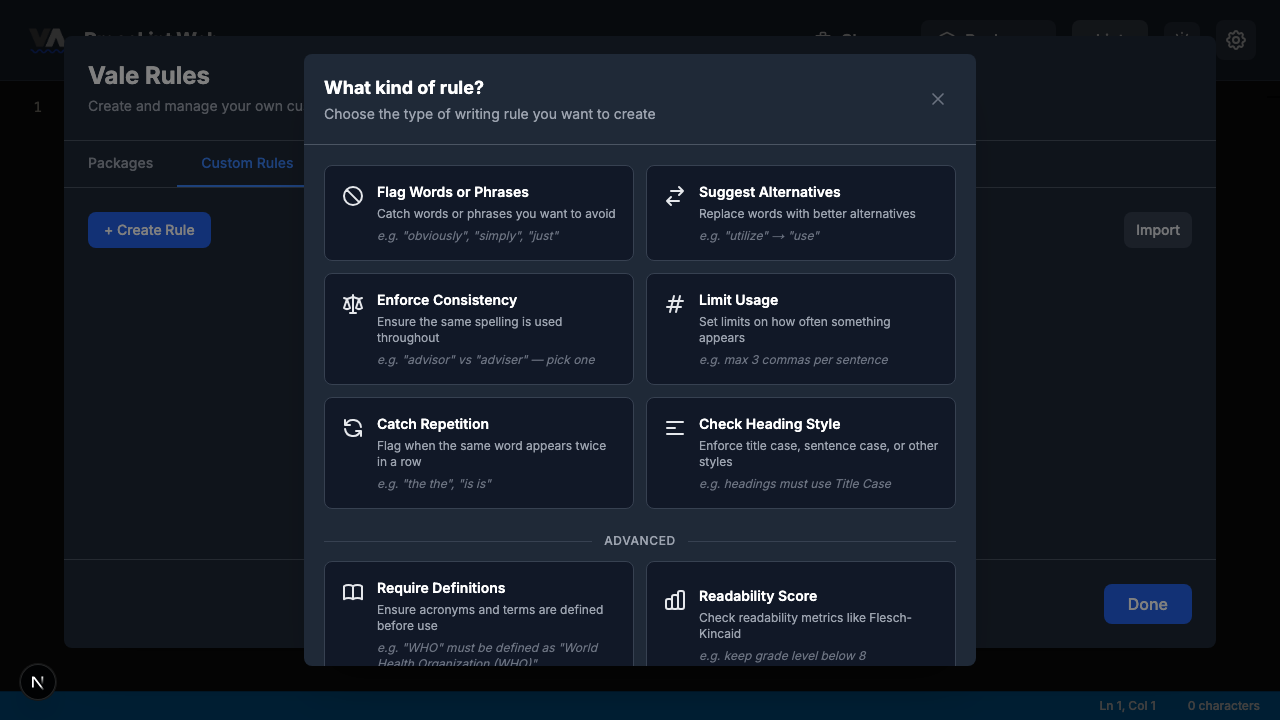Click the Next.js N badge icon
The width and height of the screenshot is (1280, 720).
point(38,682)
